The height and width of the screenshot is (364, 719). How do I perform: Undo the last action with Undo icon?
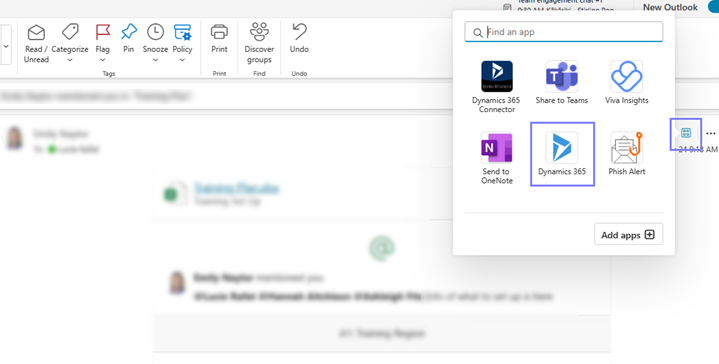(x=299, y=32)
